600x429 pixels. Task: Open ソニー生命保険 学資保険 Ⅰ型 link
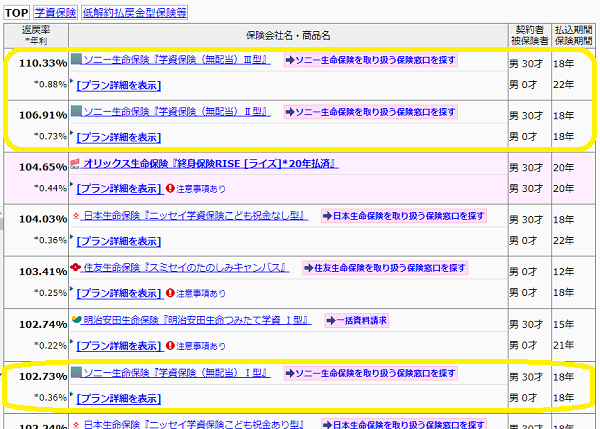click(x=177, y=372)
